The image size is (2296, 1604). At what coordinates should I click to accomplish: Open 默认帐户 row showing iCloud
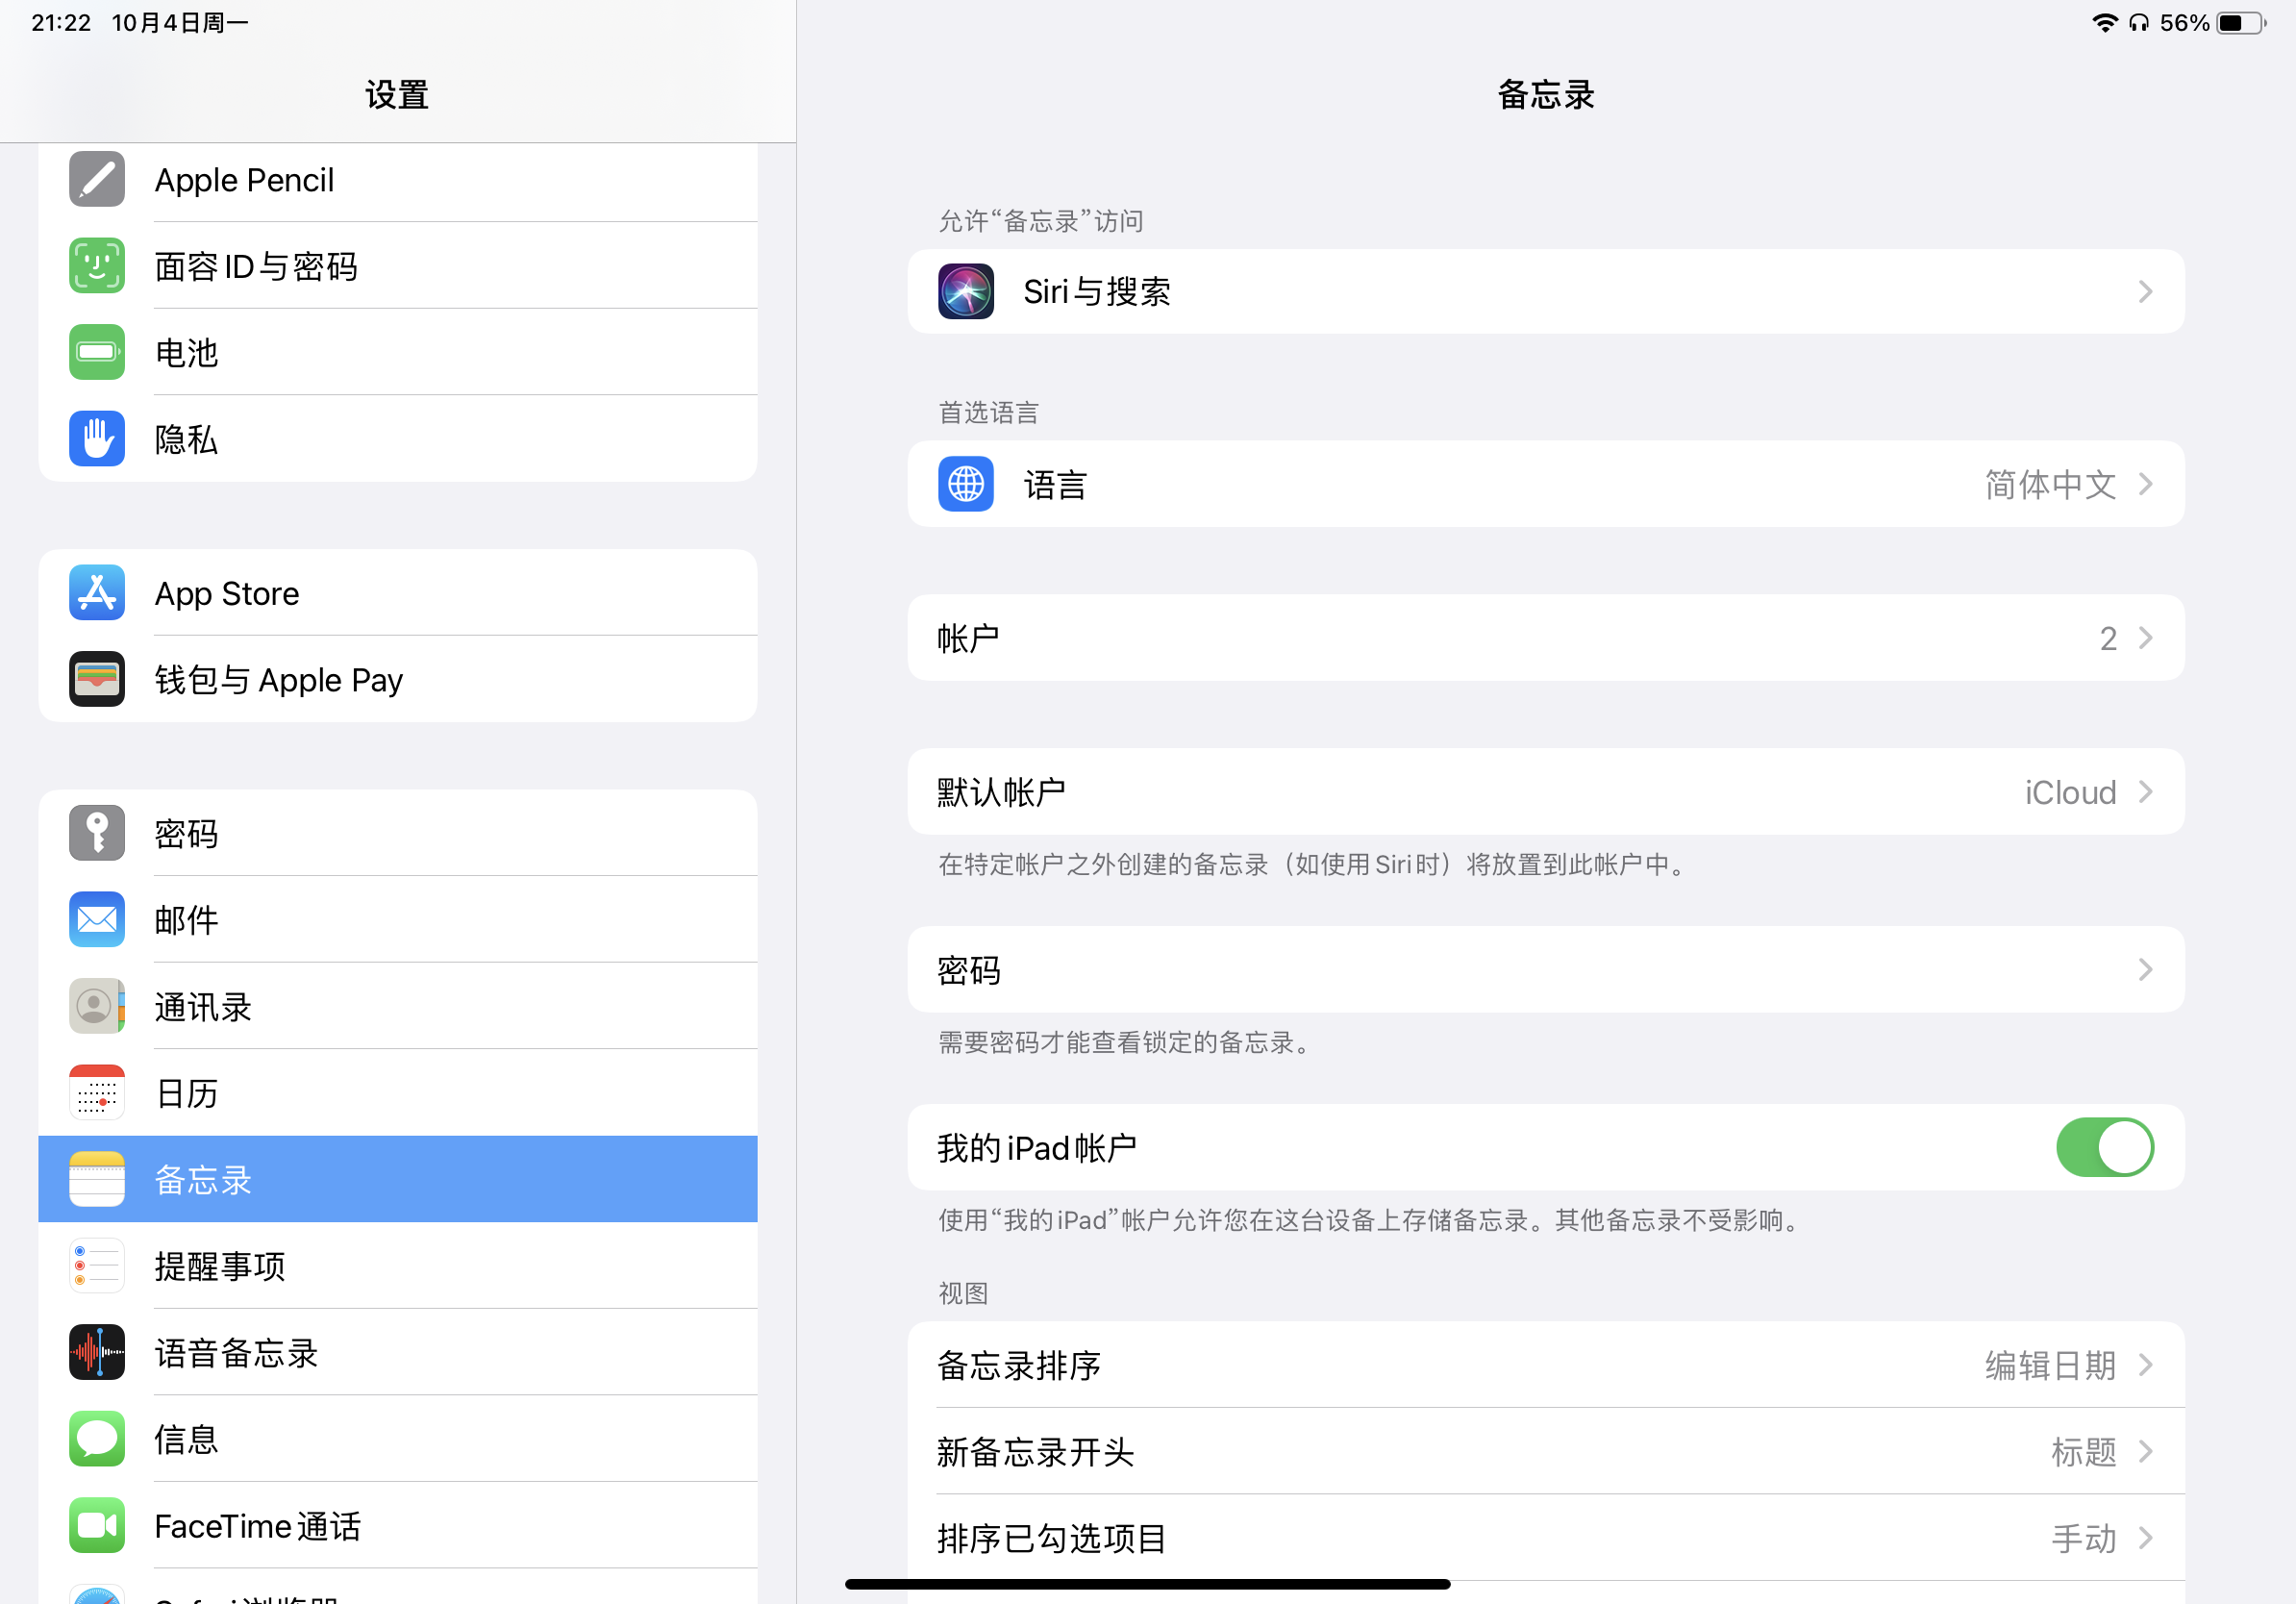[x=1545, y=792]
